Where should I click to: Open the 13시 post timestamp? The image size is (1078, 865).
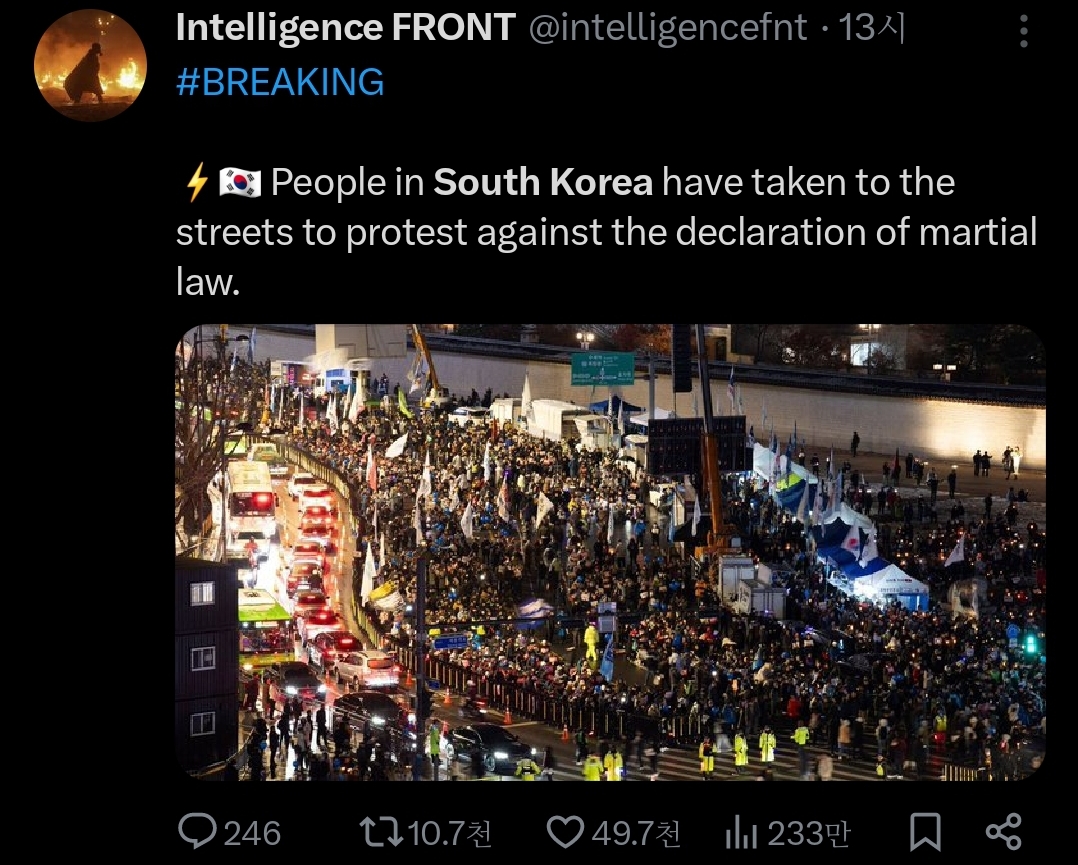click(872, 28)
